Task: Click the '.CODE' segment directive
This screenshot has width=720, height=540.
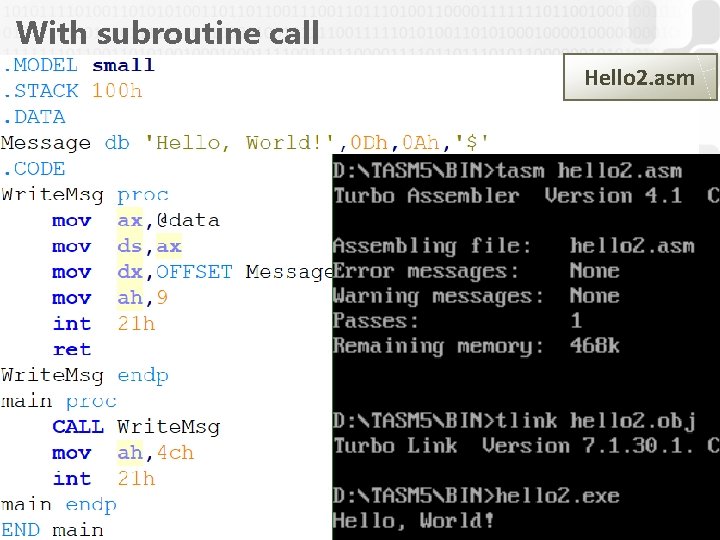Action: coord(34,169)
